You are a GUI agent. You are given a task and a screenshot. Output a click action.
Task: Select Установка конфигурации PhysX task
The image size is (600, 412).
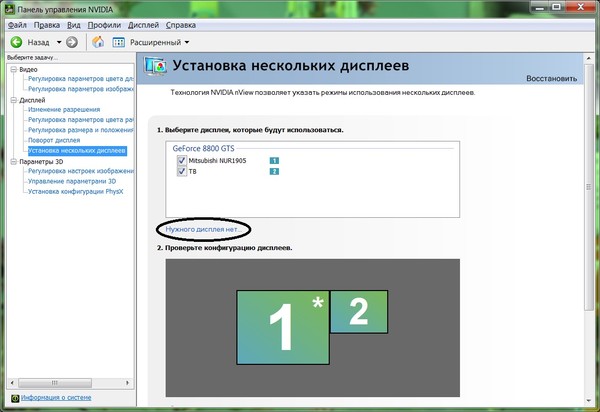click(75, 192)
